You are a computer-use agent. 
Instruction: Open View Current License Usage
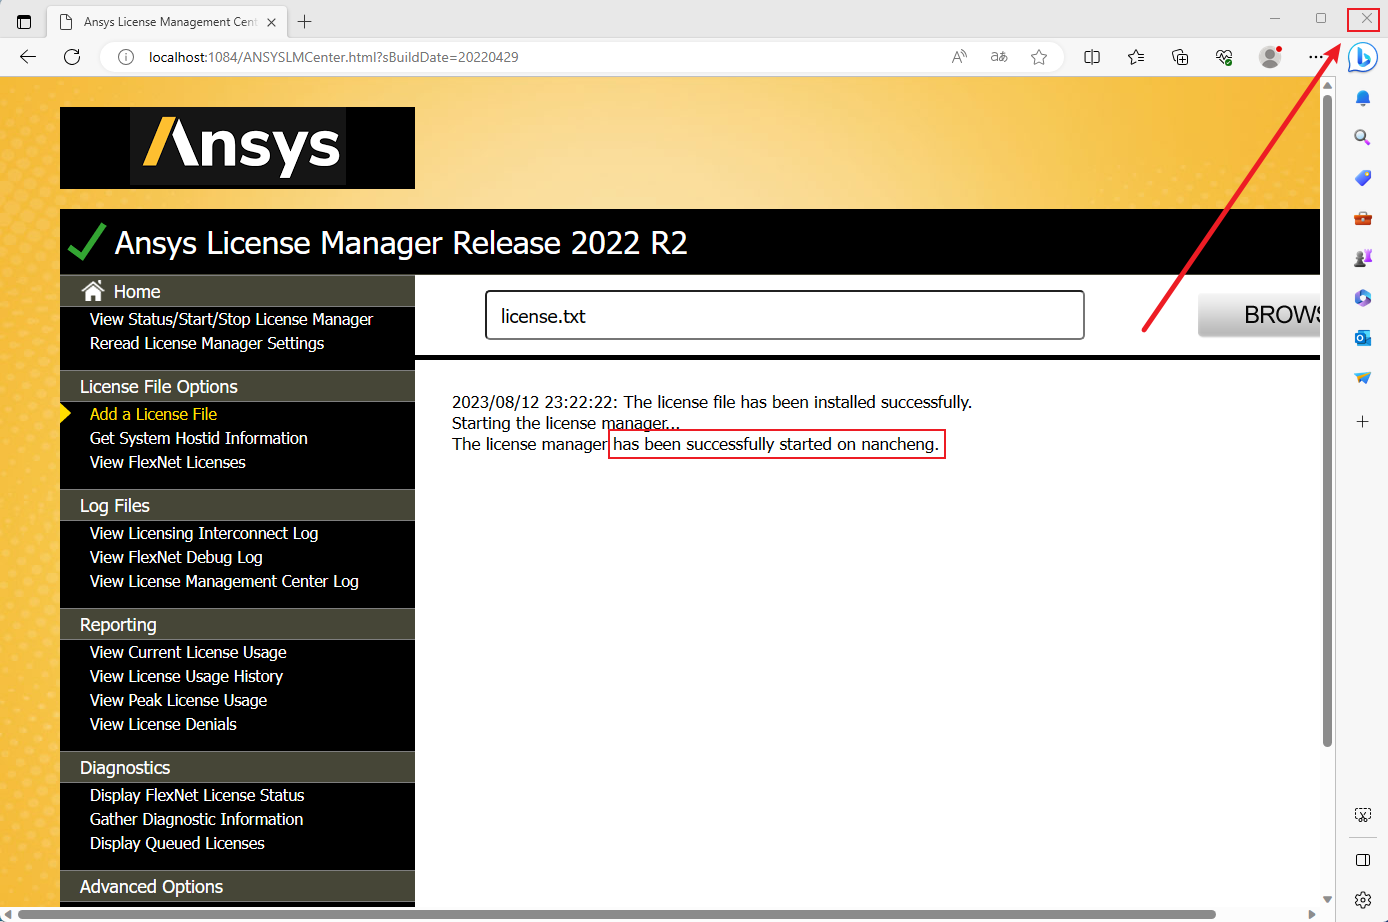pos(188,652)
